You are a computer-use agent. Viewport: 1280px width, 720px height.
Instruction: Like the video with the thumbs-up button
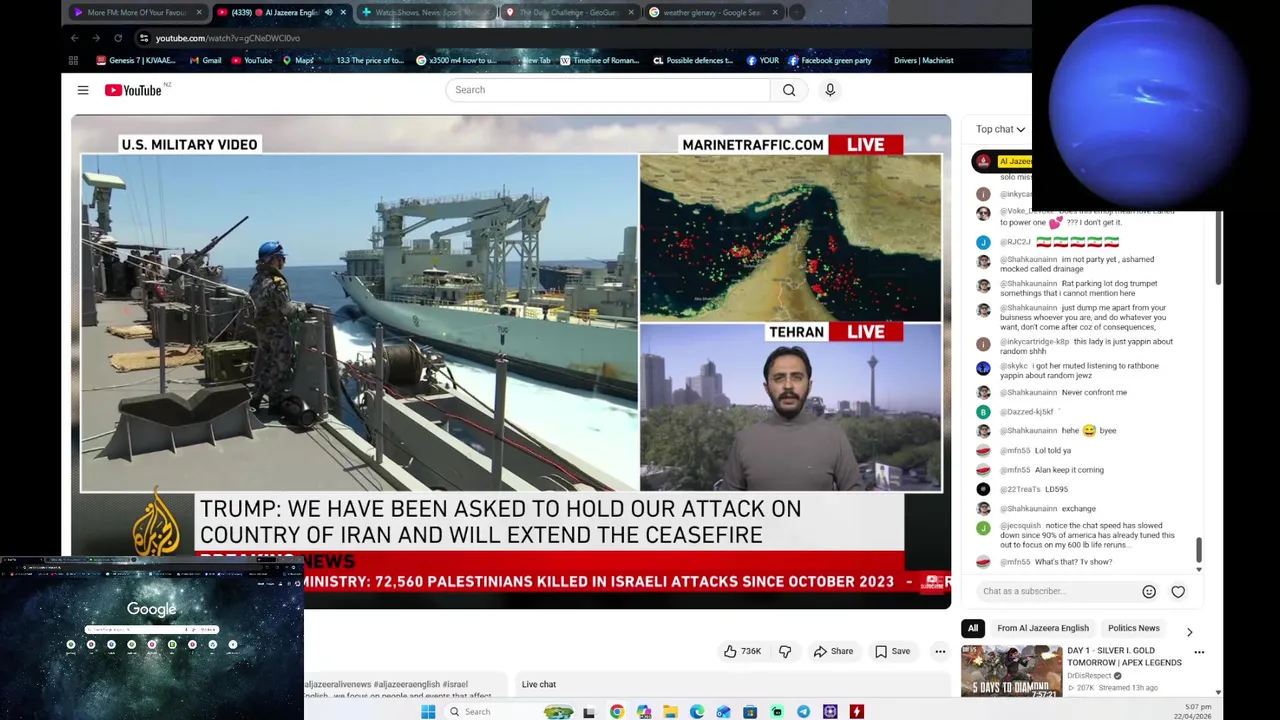tap(742, 651)
